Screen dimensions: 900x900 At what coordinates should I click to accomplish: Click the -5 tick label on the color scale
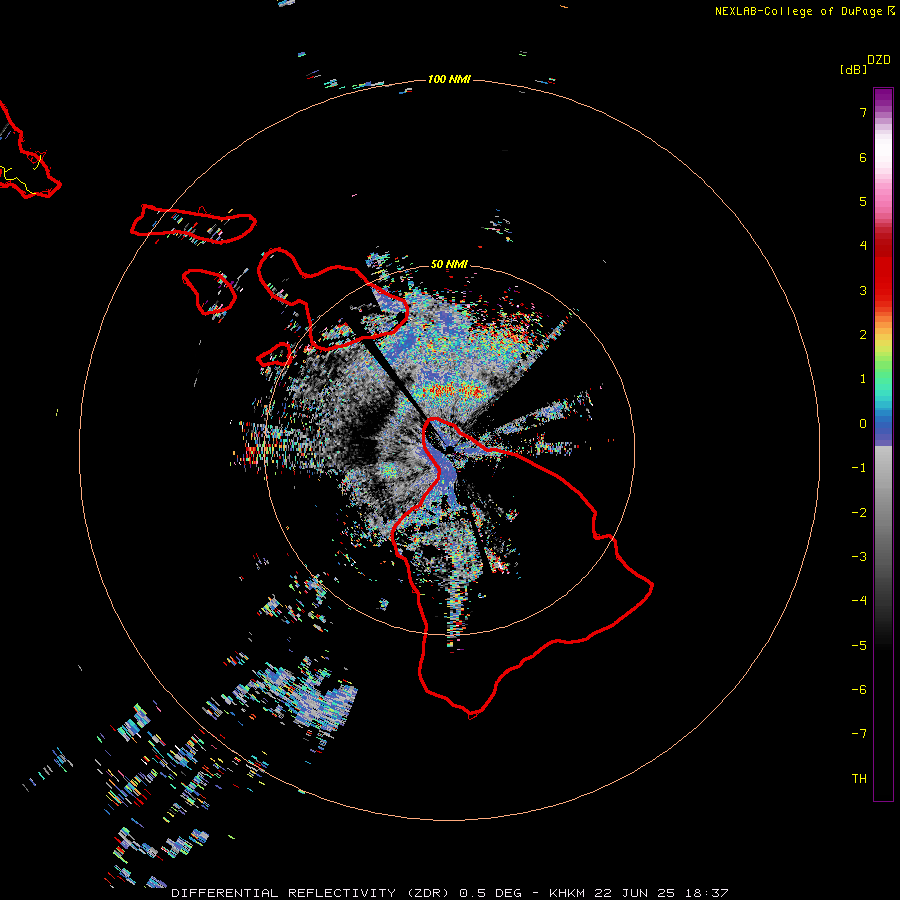click(x=859, y=646)
